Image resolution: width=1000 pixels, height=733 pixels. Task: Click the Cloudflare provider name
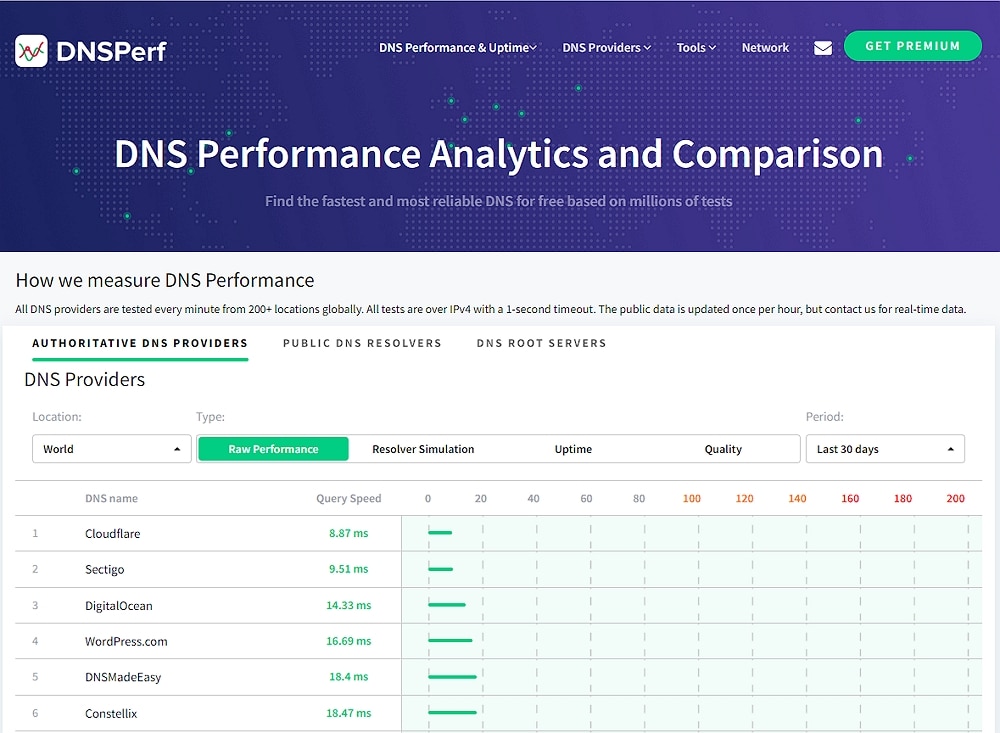(112, 533)
